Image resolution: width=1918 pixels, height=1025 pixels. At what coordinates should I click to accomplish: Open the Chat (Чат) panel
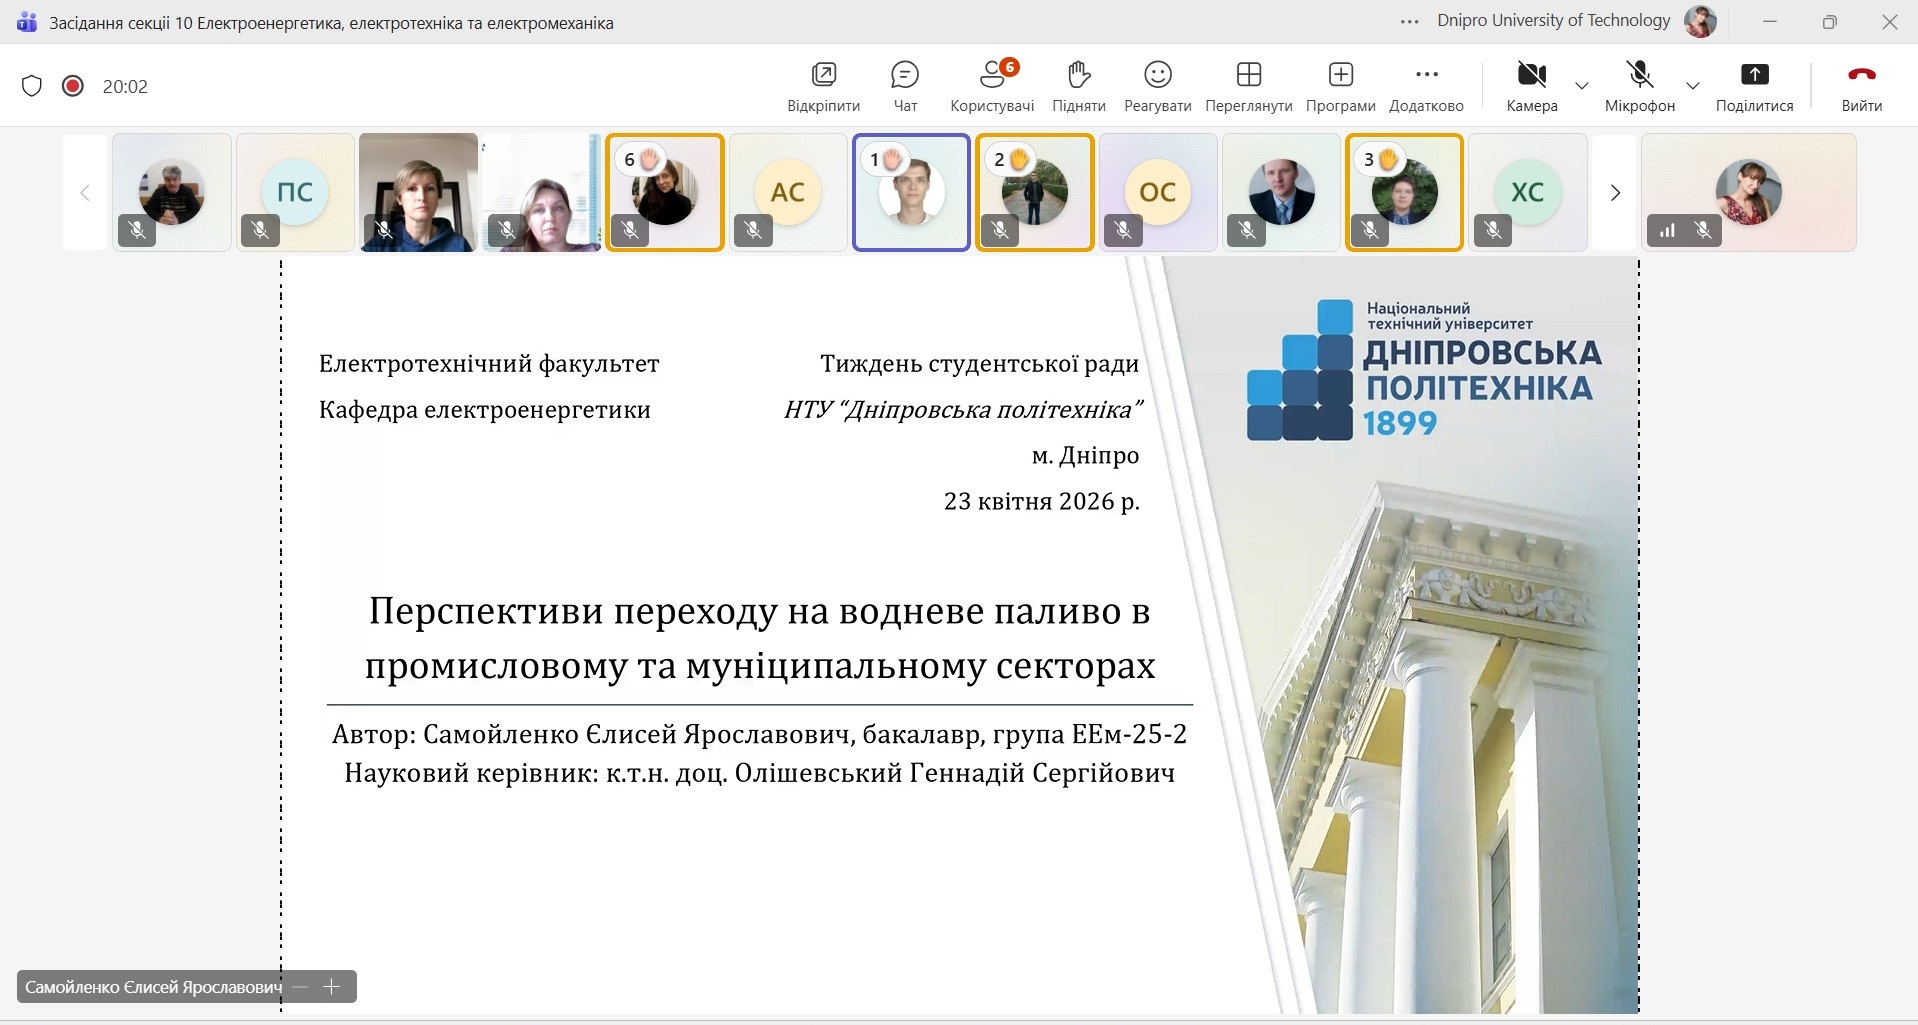pyautogui.click(x=904, y=85)
